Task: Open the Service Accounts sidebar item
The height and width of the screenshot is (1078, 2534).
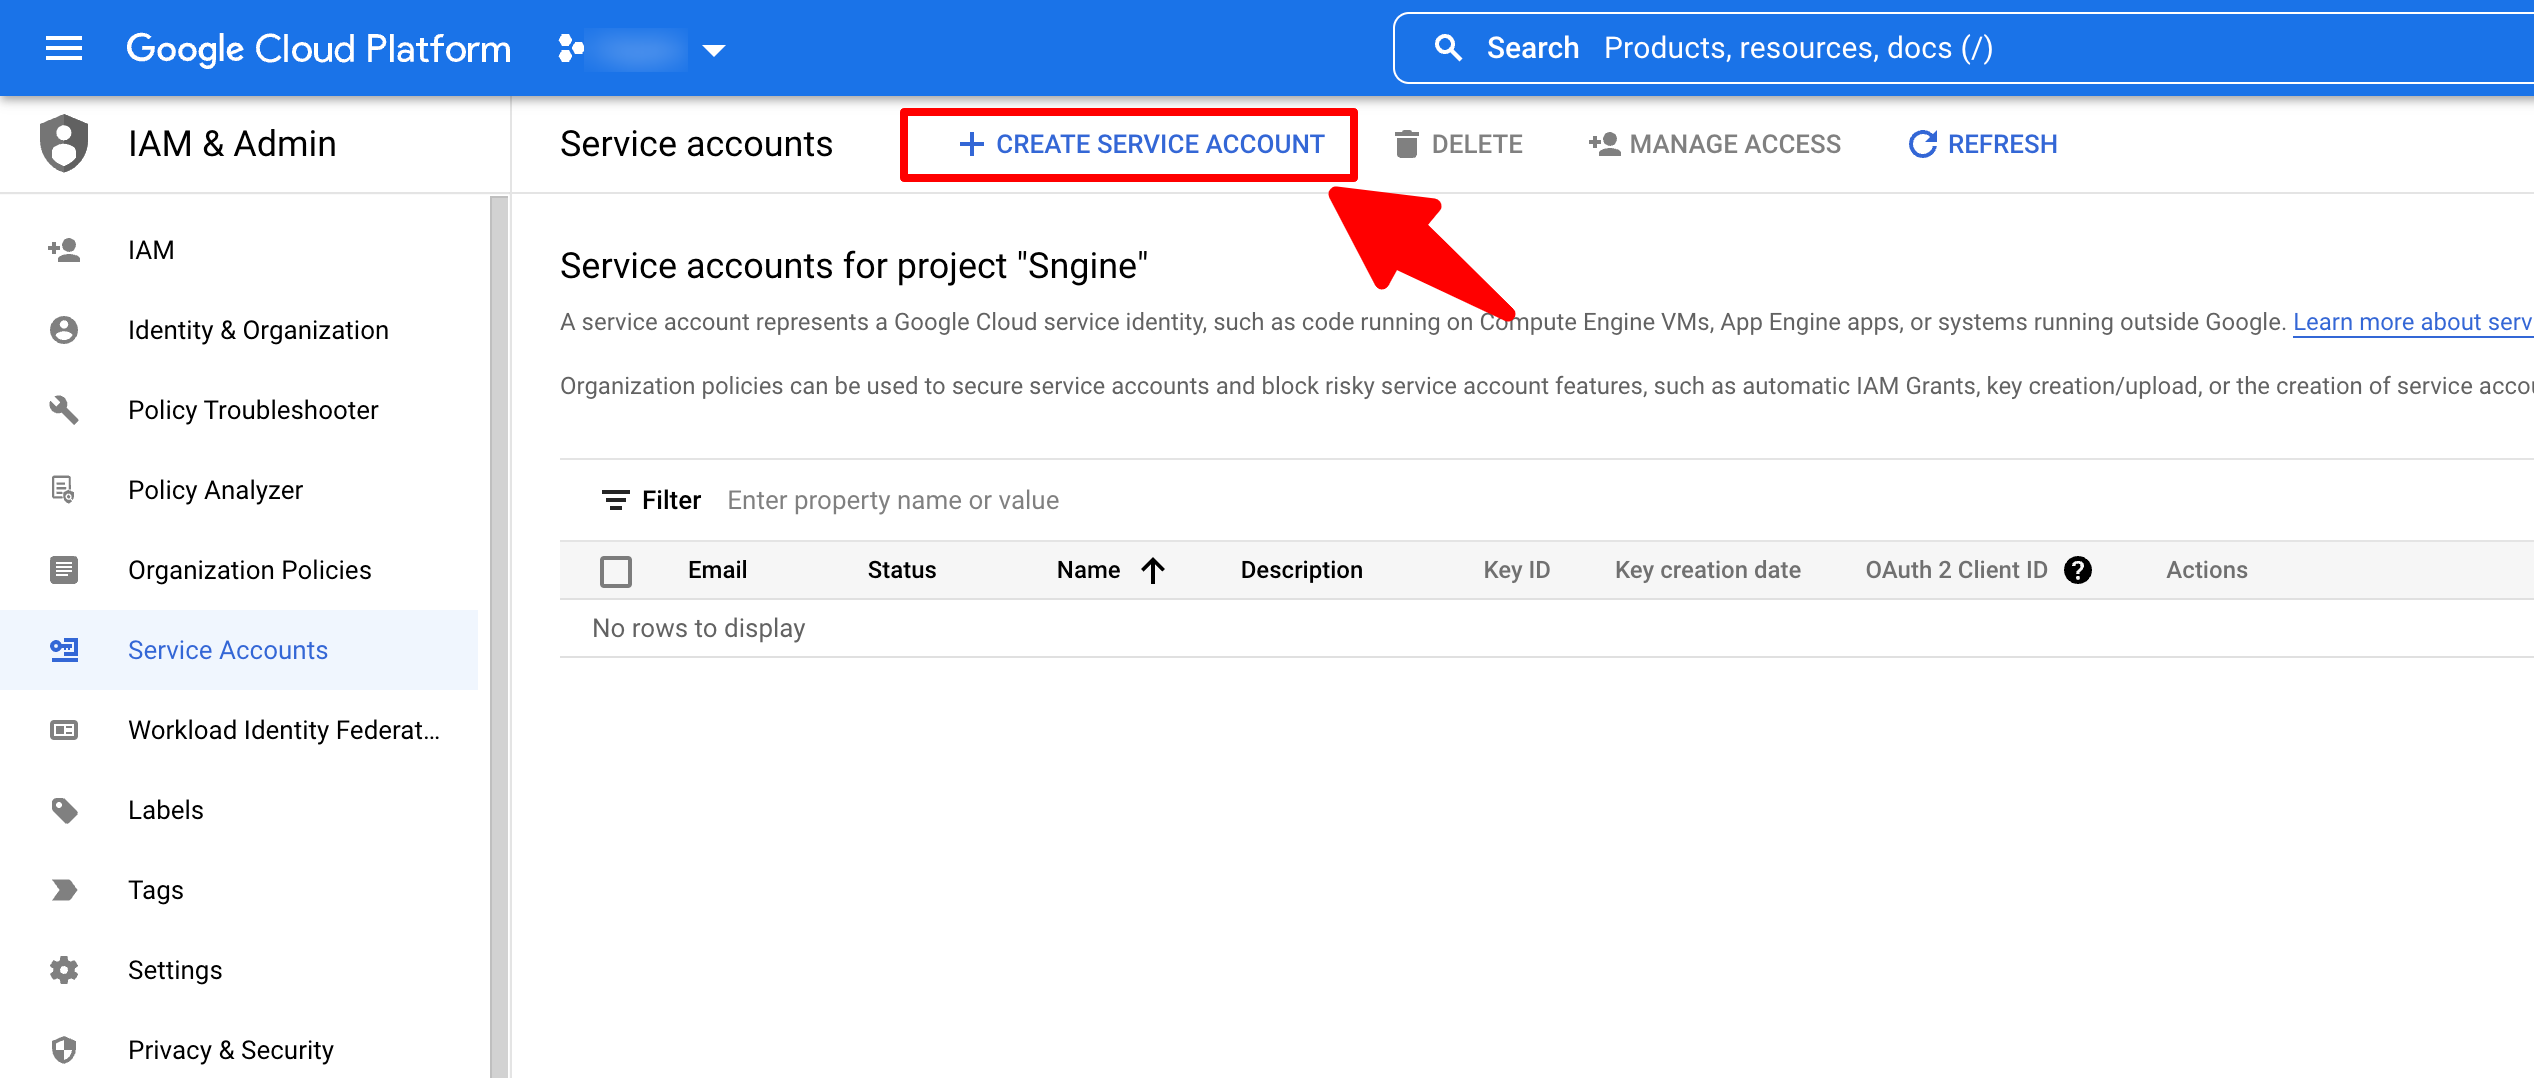Action: pos(228,650)
